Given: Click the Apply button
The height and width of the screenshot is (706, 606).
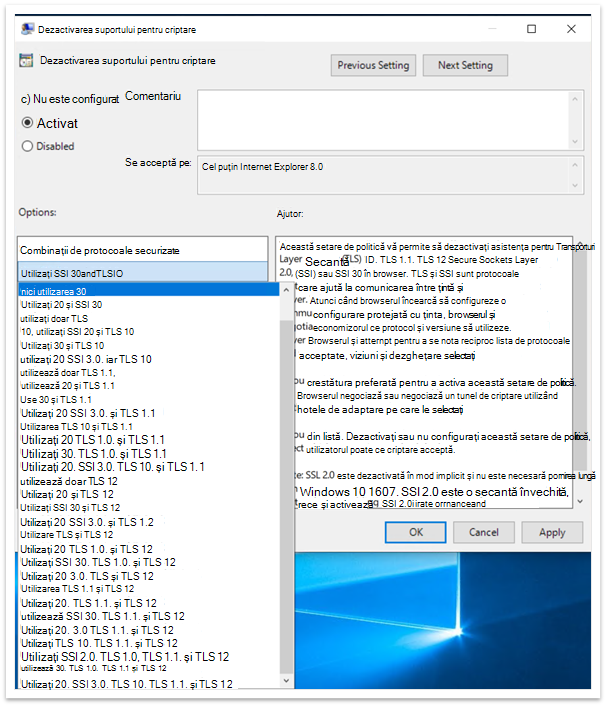Looking at the screenshot, I should pyautogui.click(x=552, y=532).
